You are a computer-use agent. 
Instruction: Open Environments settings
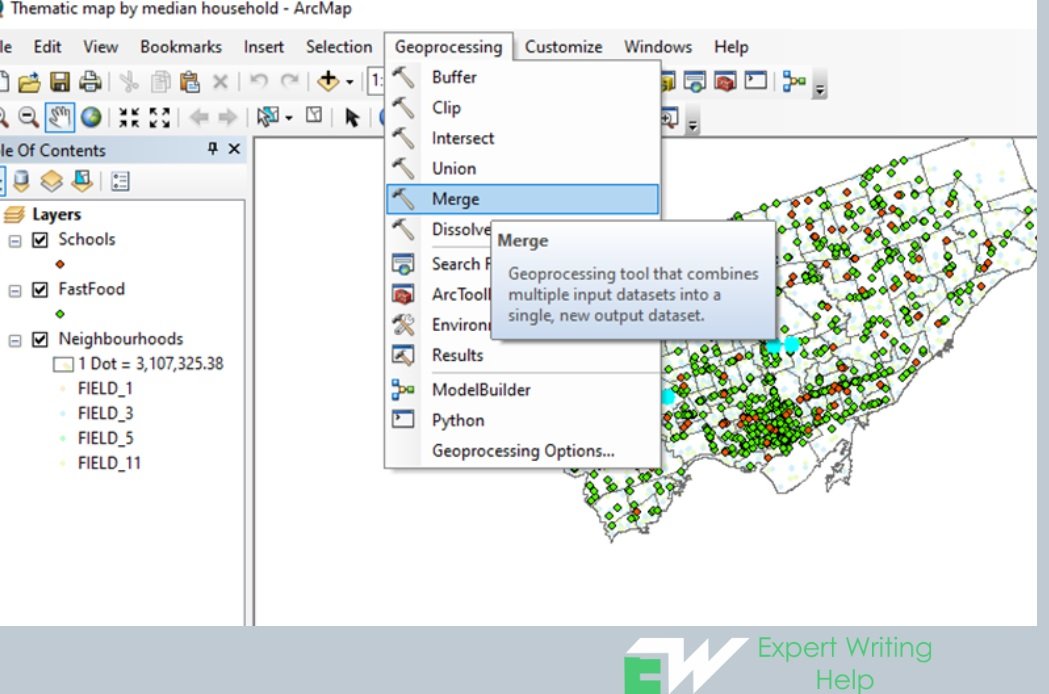pos(470,324)
